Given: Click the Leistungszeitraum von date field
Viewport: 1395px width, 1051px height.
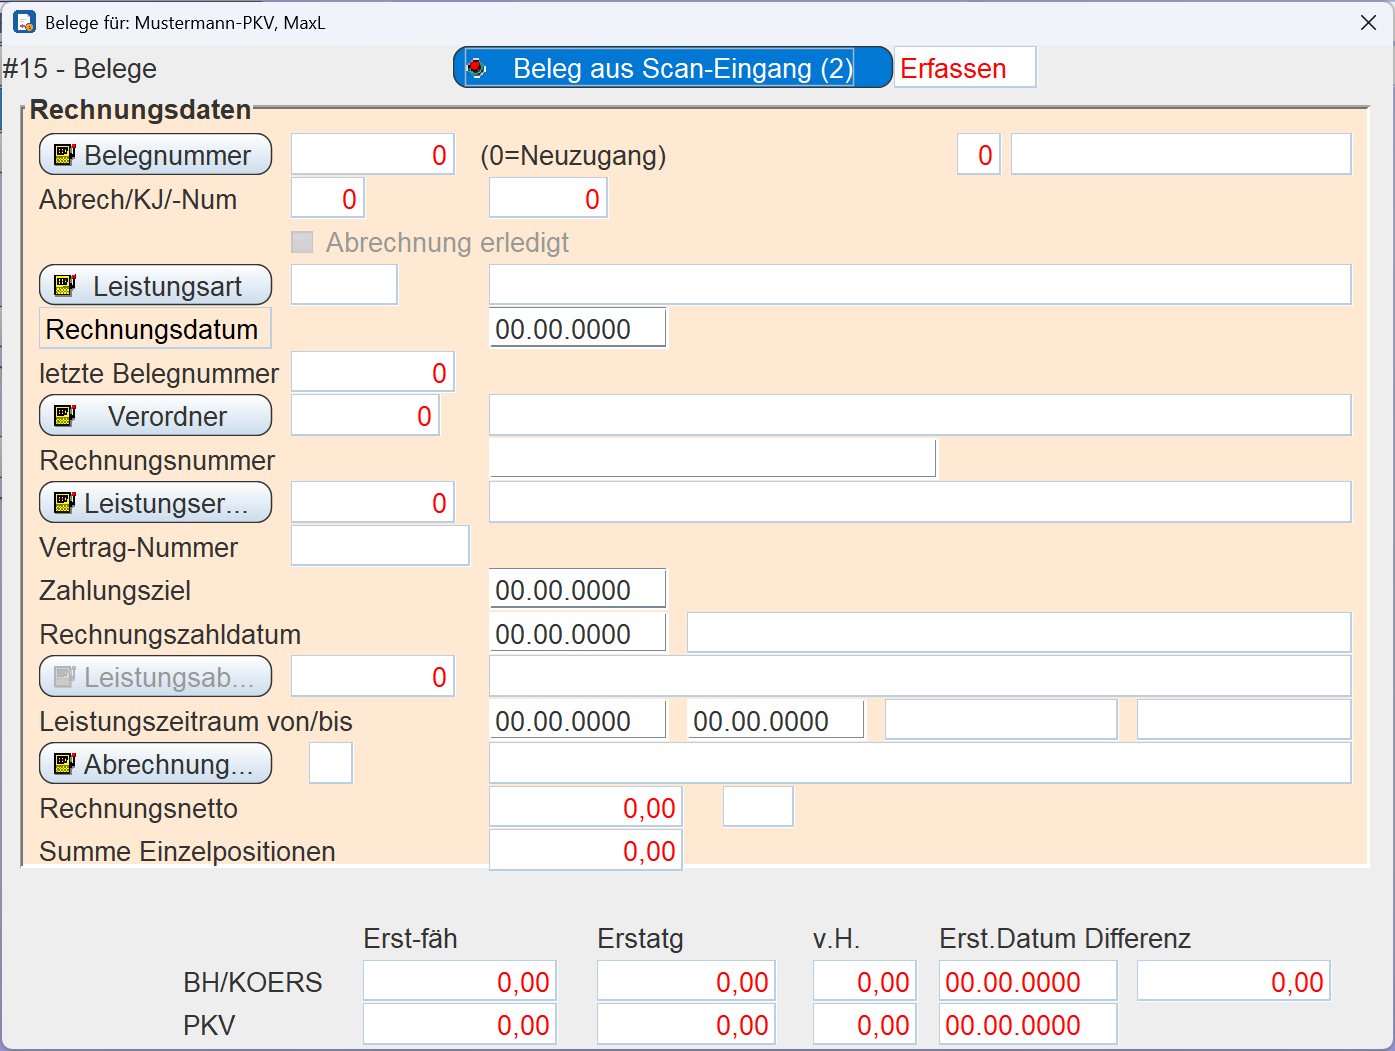Looking at the screenshot, I should pyautogui.click(x=577, y=720).
